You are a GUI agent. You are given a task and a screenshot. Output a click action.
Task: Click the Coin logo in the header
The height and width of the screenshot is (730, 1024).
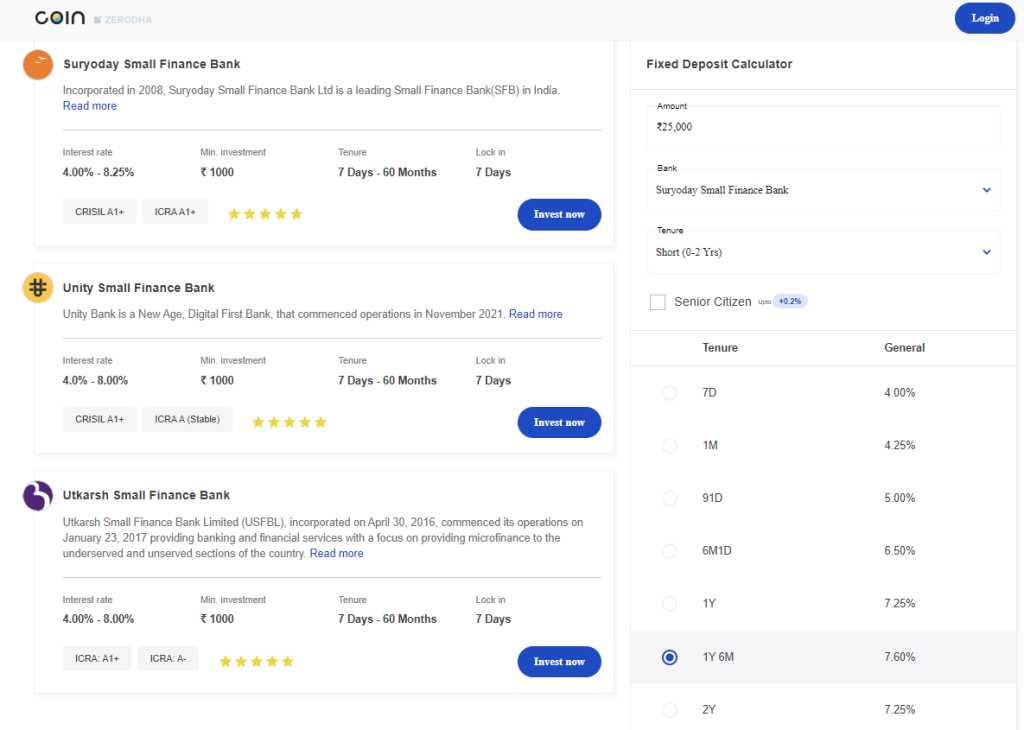60,18
